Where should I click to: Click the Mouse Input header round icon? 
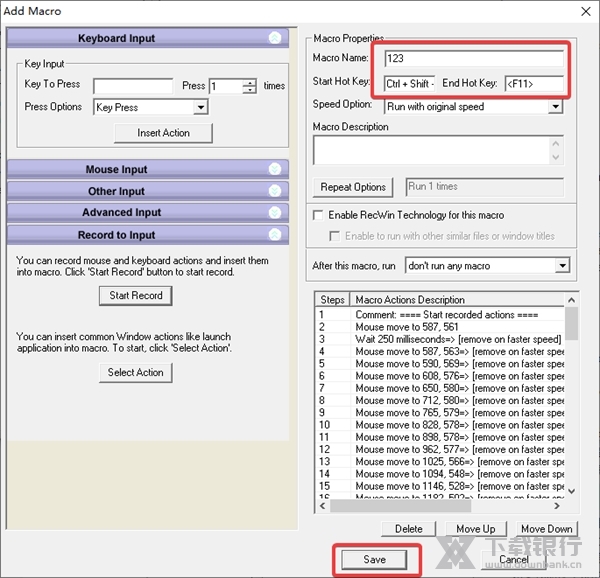[x=275, y=169]
